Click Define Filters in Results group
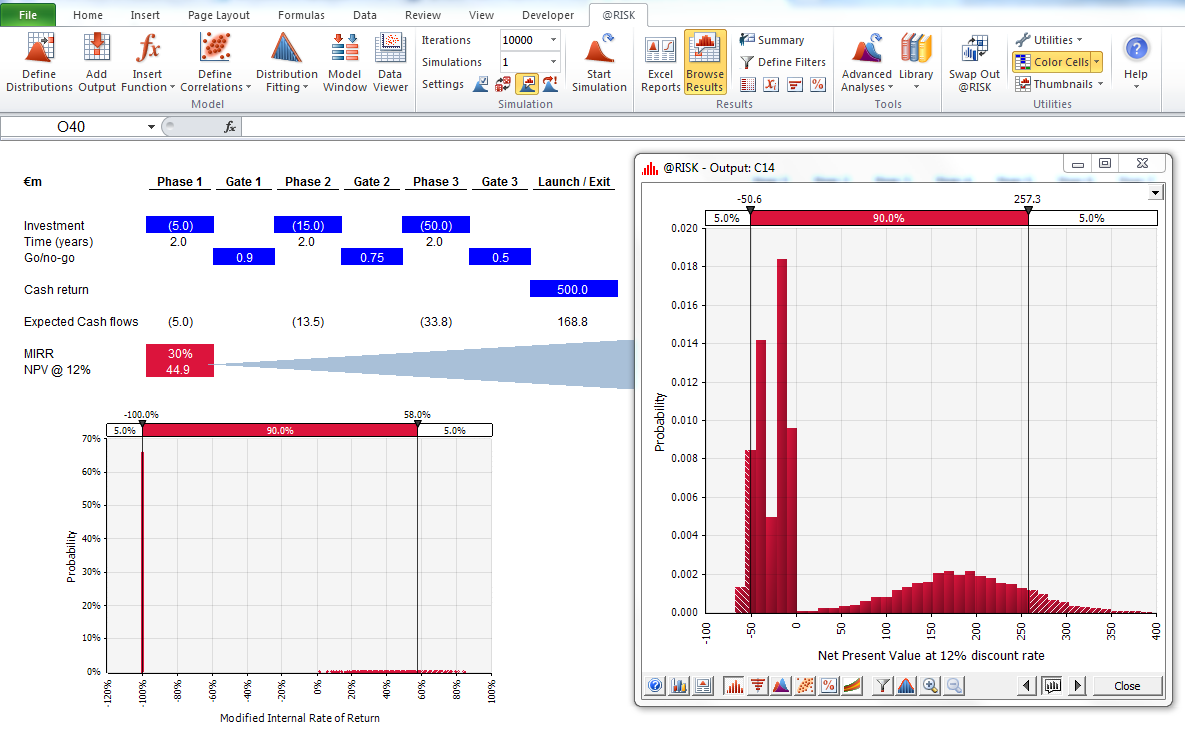 click(x=783, y=62)
